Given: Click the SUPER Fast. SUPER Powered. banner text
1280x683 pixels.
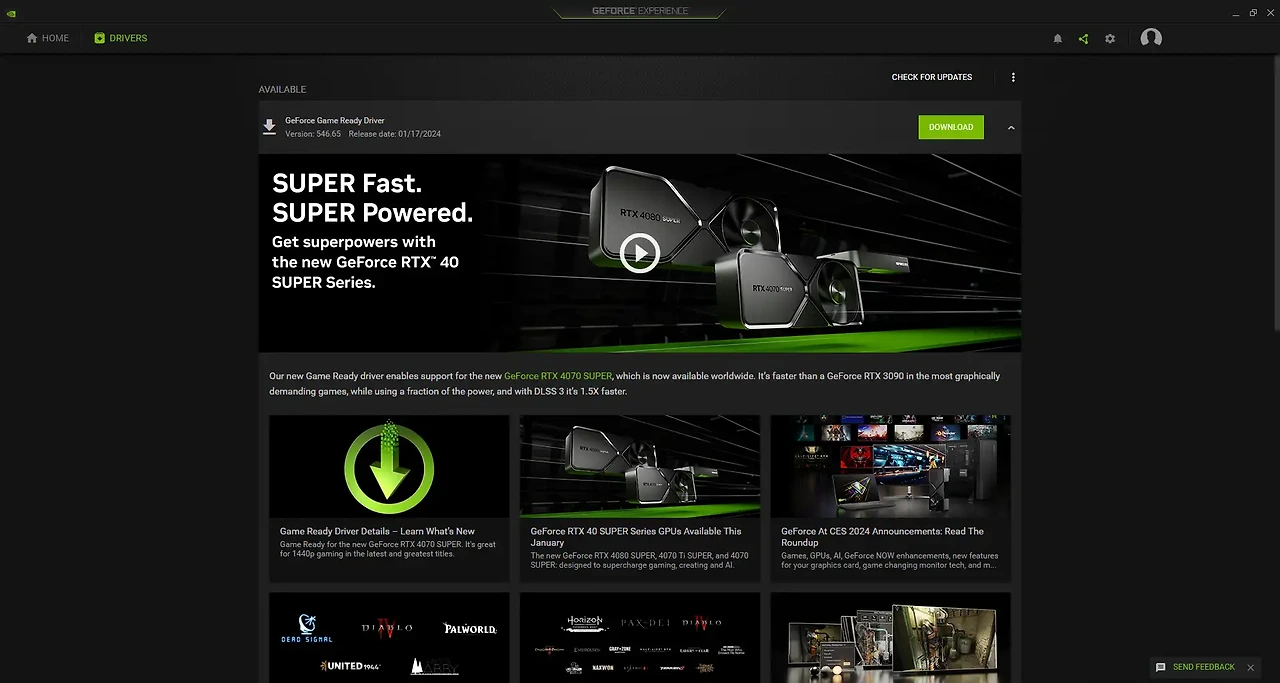Looking at the screenshot, I should point(372,198).
